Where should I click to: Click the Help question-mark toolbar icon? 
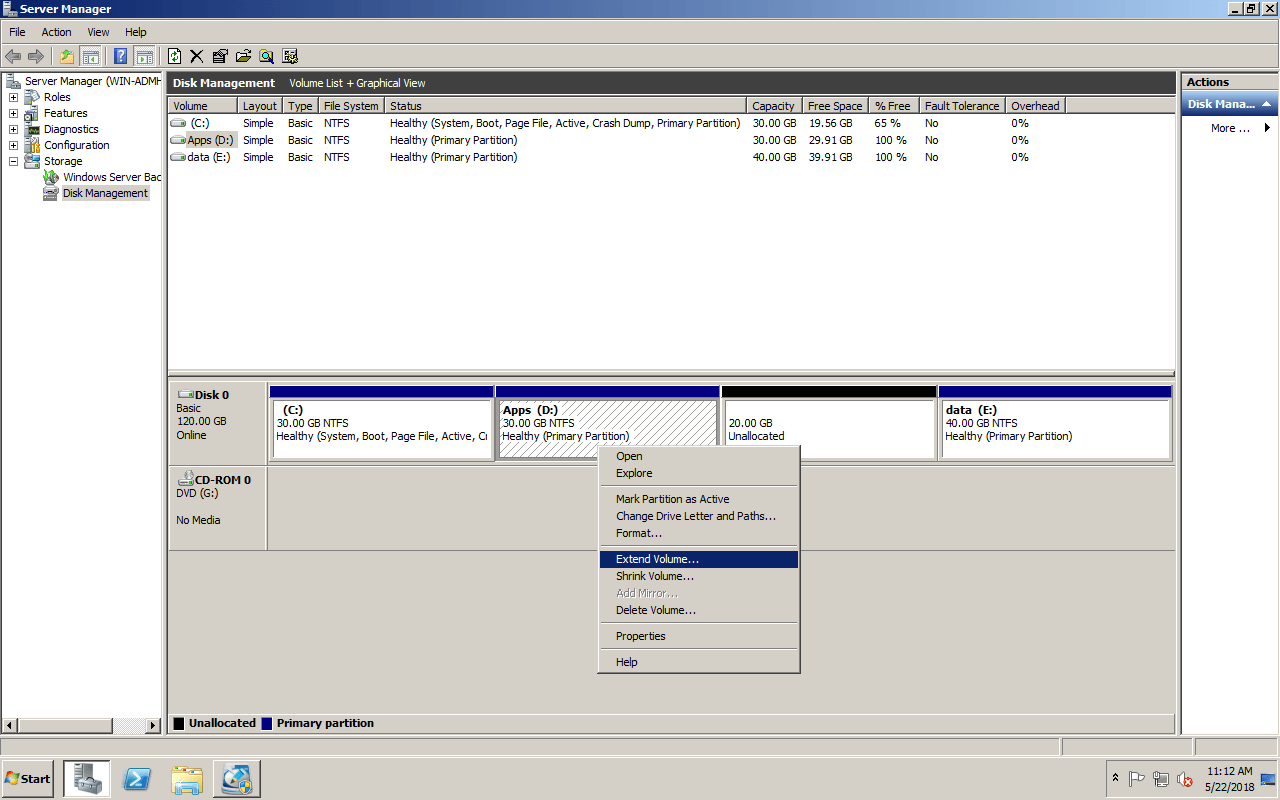121,56
